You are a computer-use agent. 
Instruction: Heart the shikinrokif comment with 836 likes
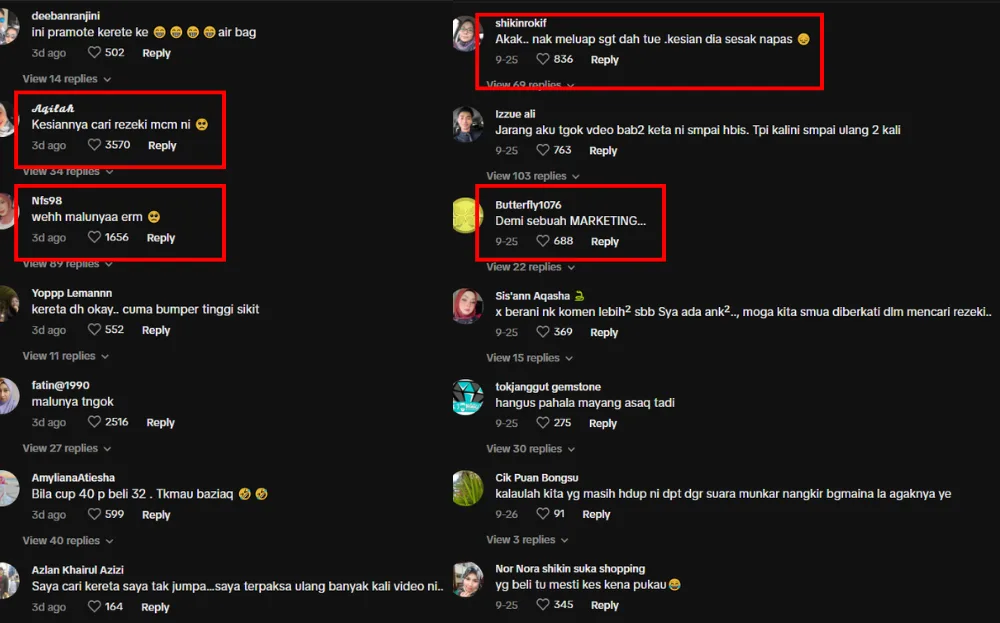(543, 59)
